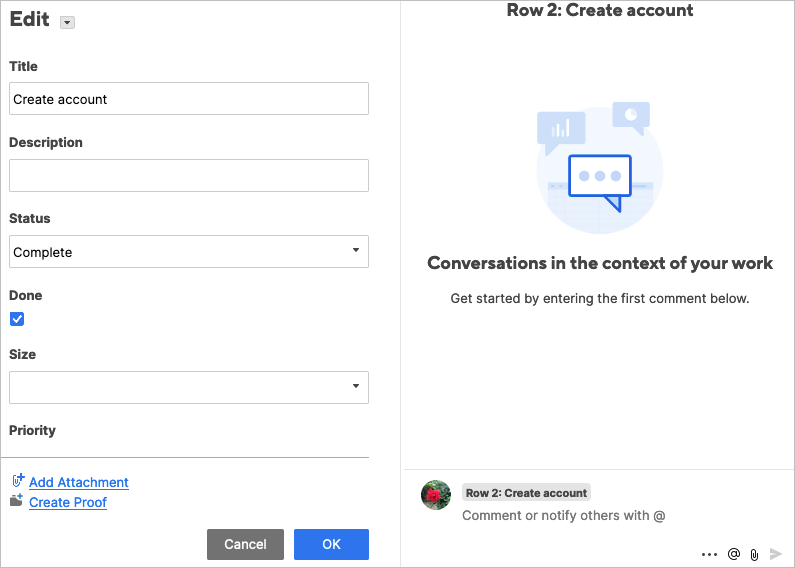Screen dimensions: 795x568
Task: Open the Status dropdown showing Complete
Action: tap(189, 252)
